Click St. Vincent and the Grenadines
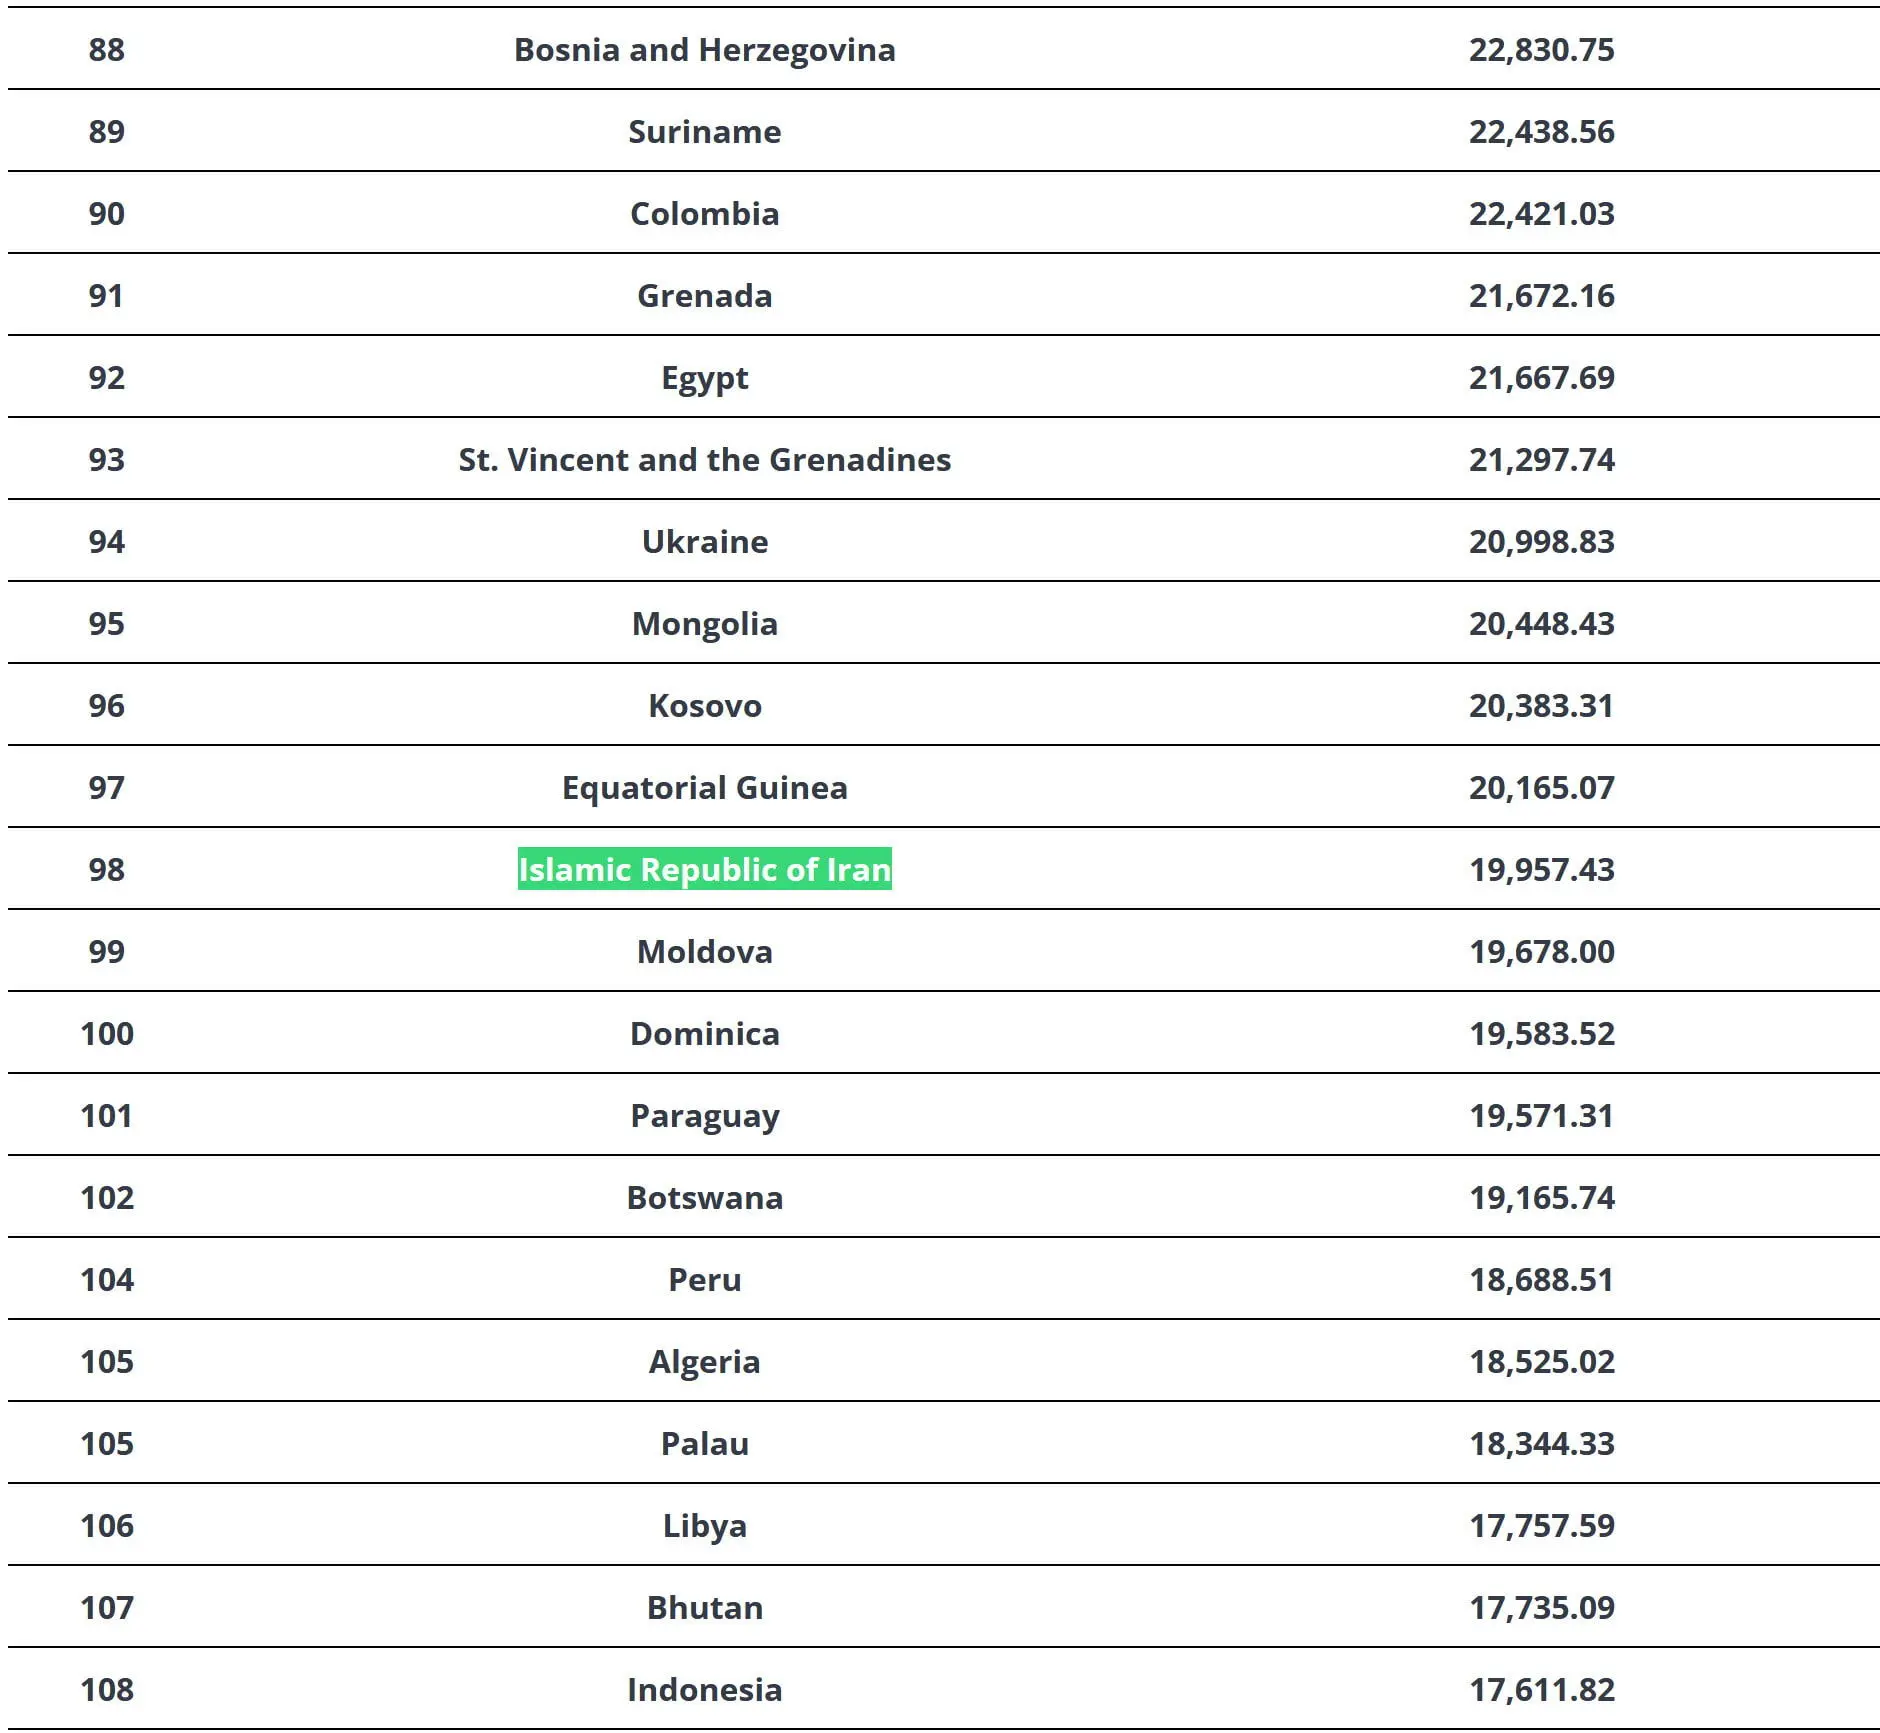The image size is (1880, 1733). pyautogui.click(x=704, y=460)
